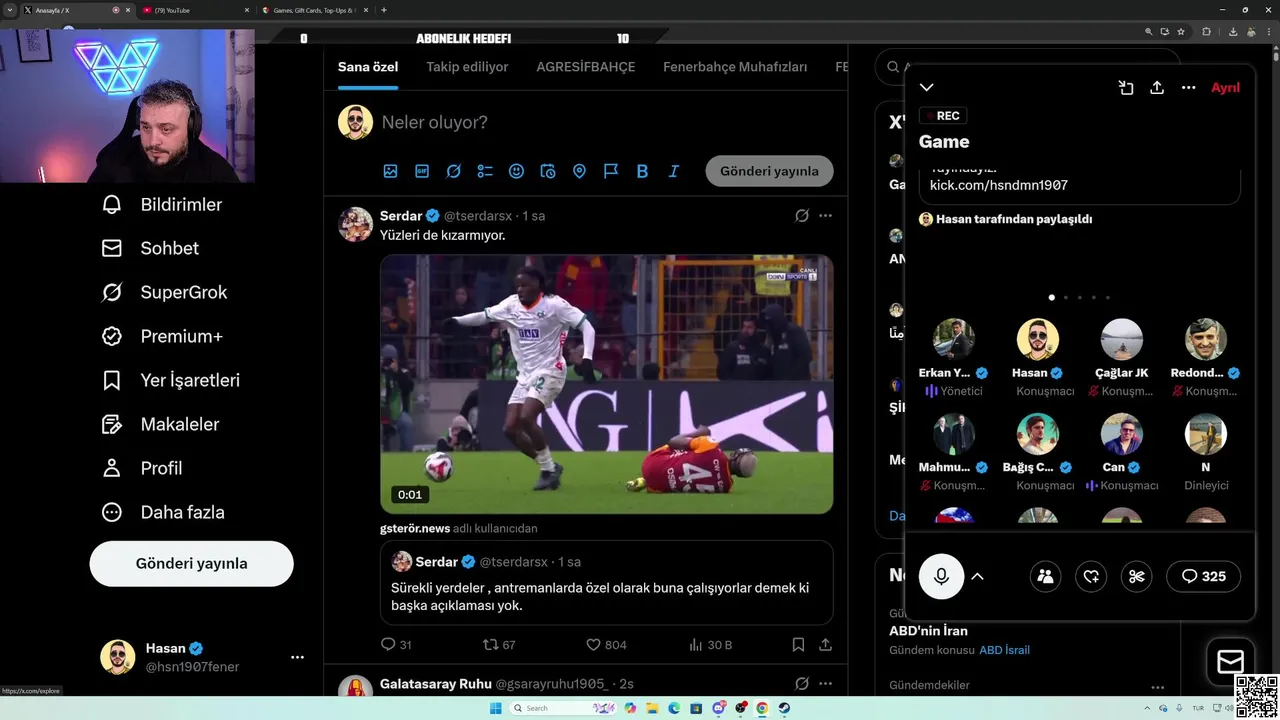Open the messages drawer envelope

(1230, 661)
